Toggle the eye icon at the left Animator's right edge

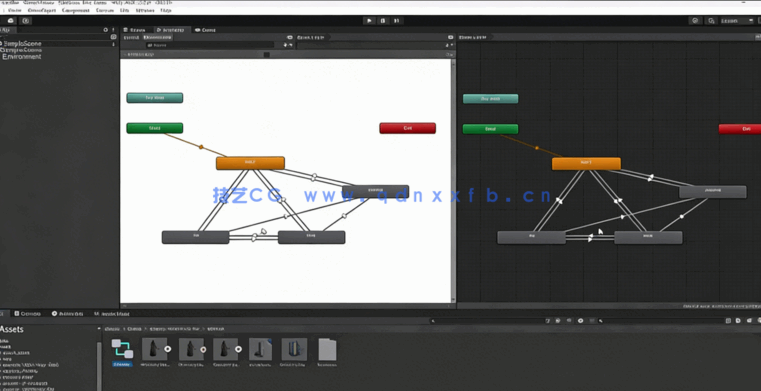click(451, 37)
